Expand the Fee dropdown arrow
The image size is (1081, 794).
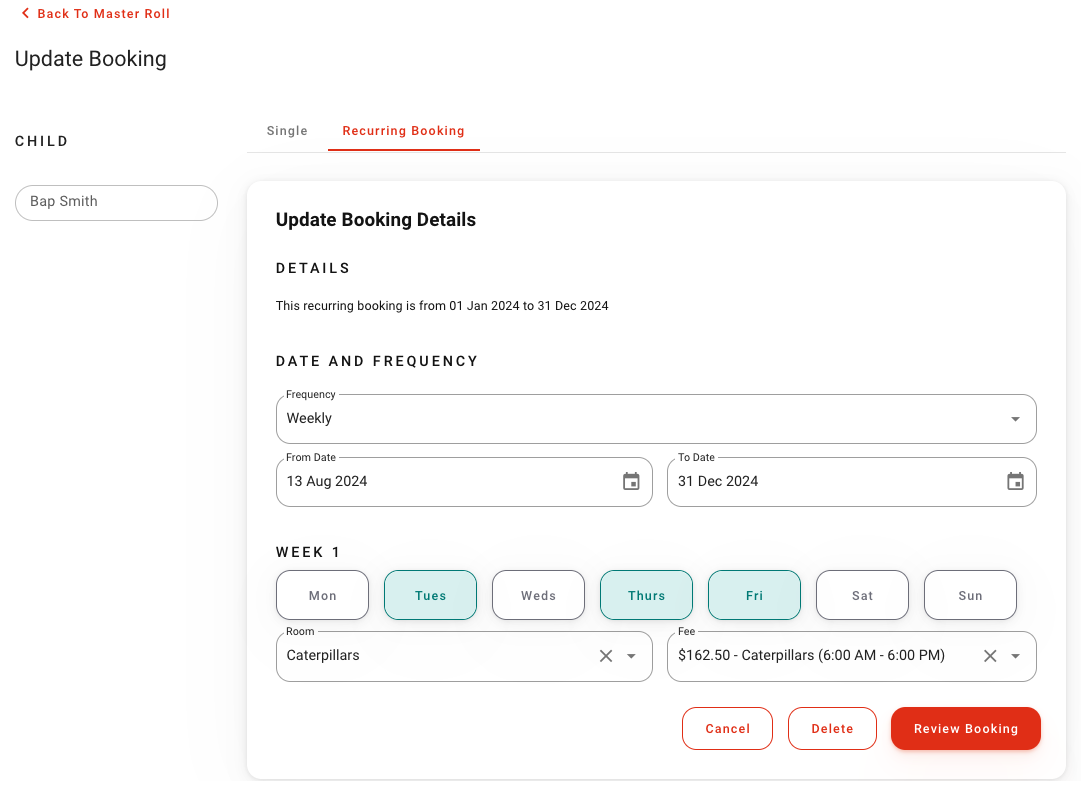pyautogui.click(x=1015, y=656)
